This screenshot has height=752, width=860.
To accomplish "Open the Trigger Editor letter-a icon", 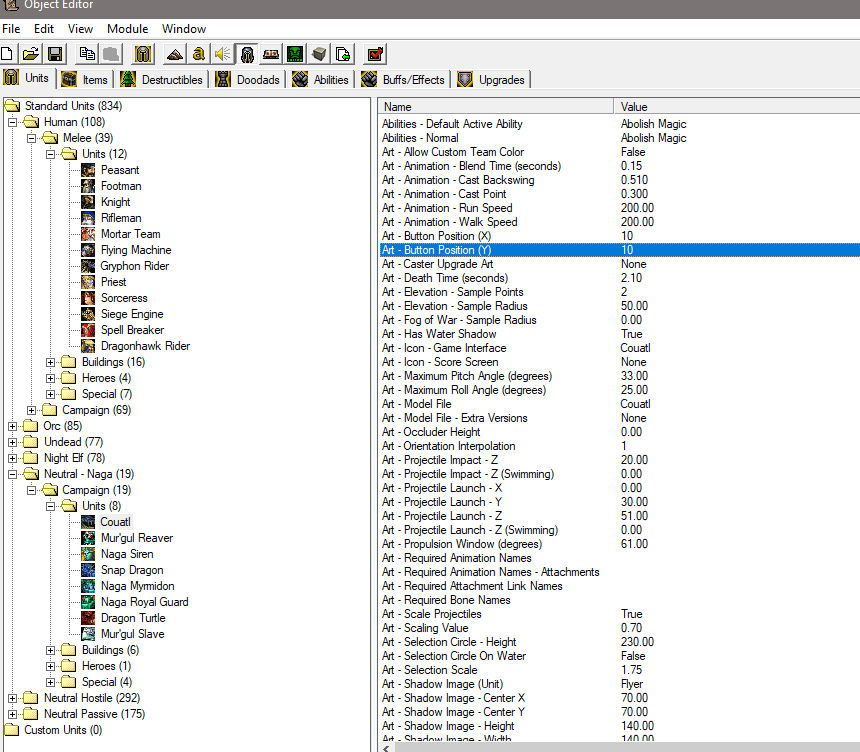I will [198, 54].
